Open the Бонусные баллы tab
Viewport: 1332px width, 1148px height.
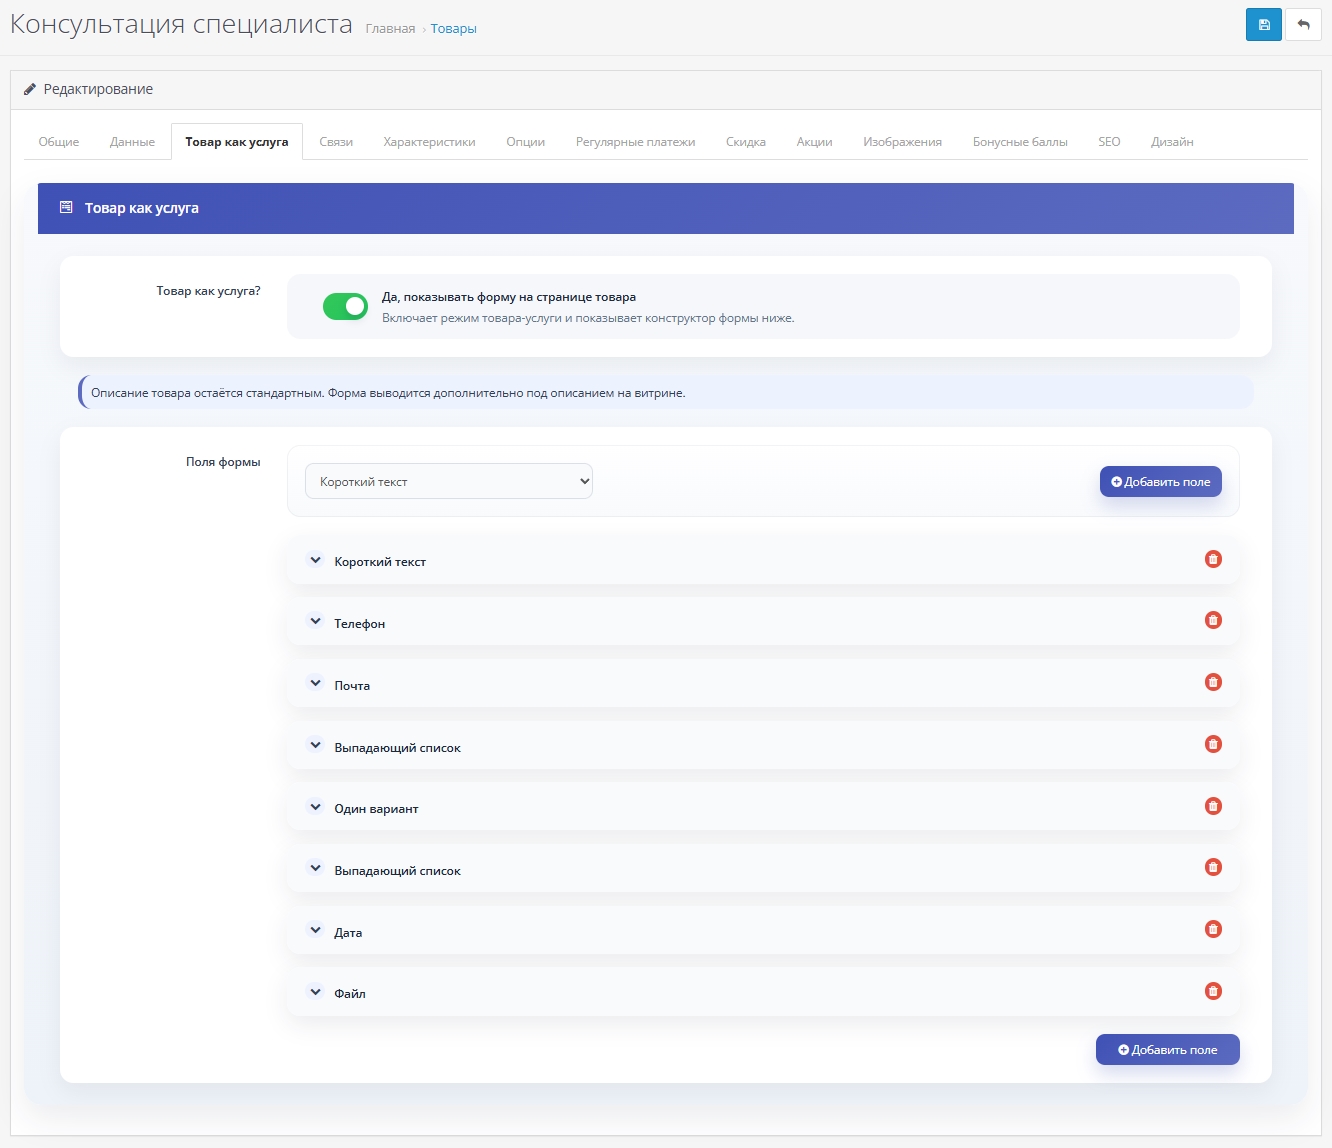point(1020,142)
